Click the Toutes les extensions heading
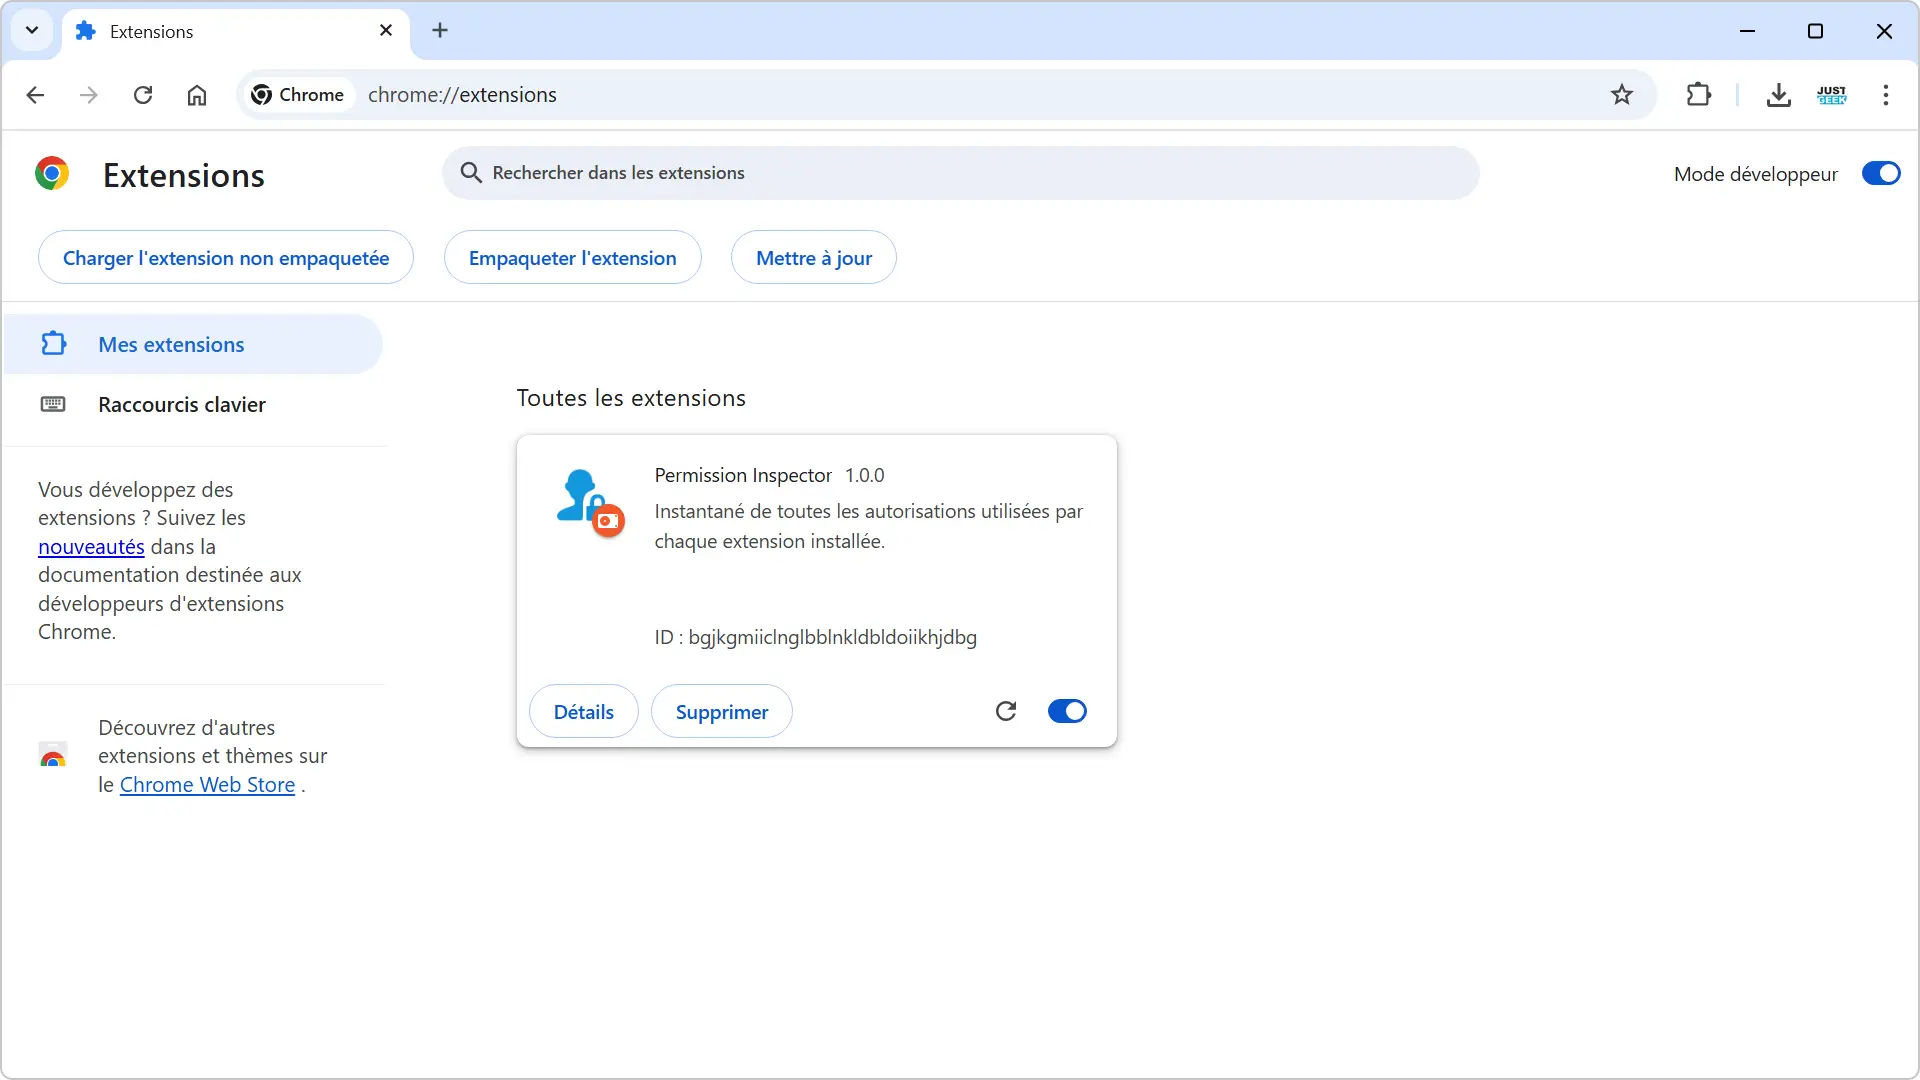The height and width of the screenshot is (1080, 1920). (x=631, y=398)
